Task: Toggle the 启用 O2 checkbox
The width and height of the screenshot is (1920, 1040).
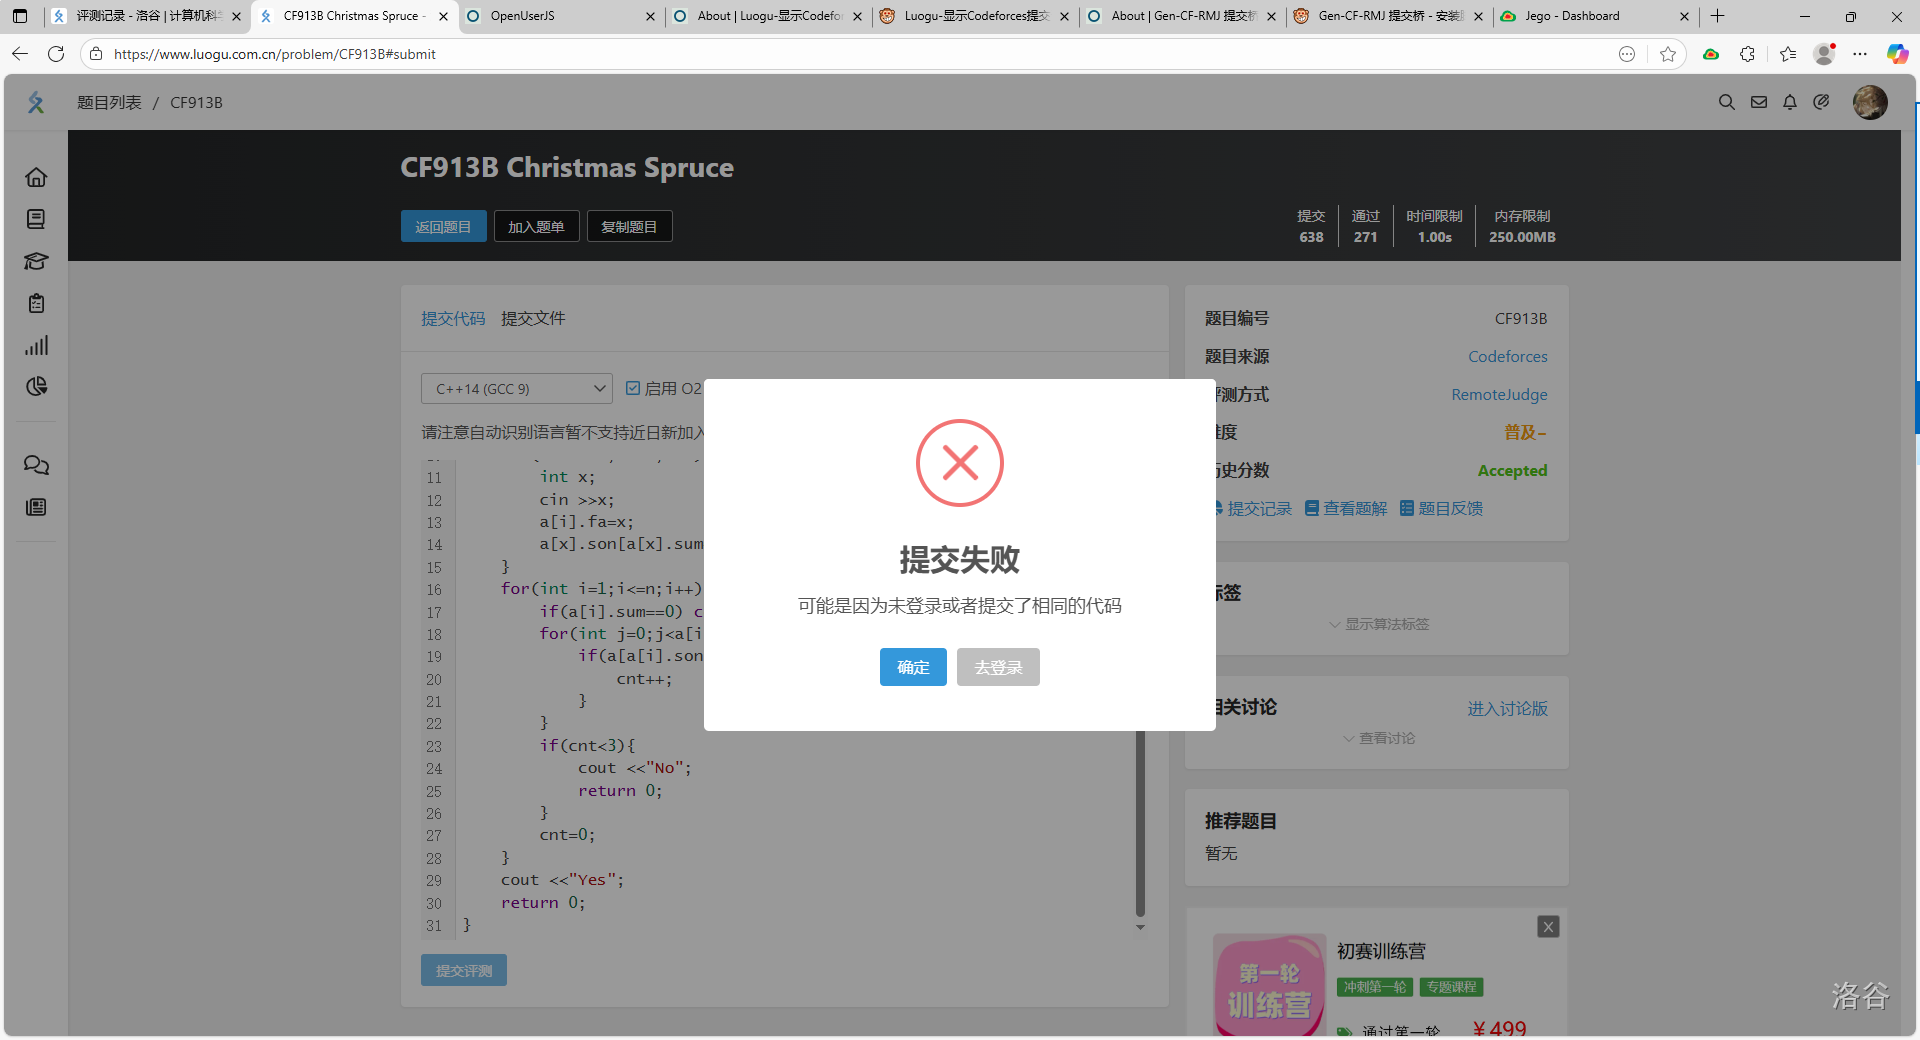Action: (x=633, y=388)
